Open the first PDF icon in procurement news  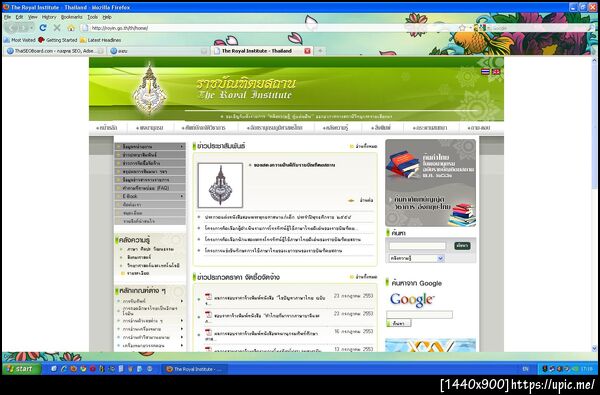pos(208,296)
